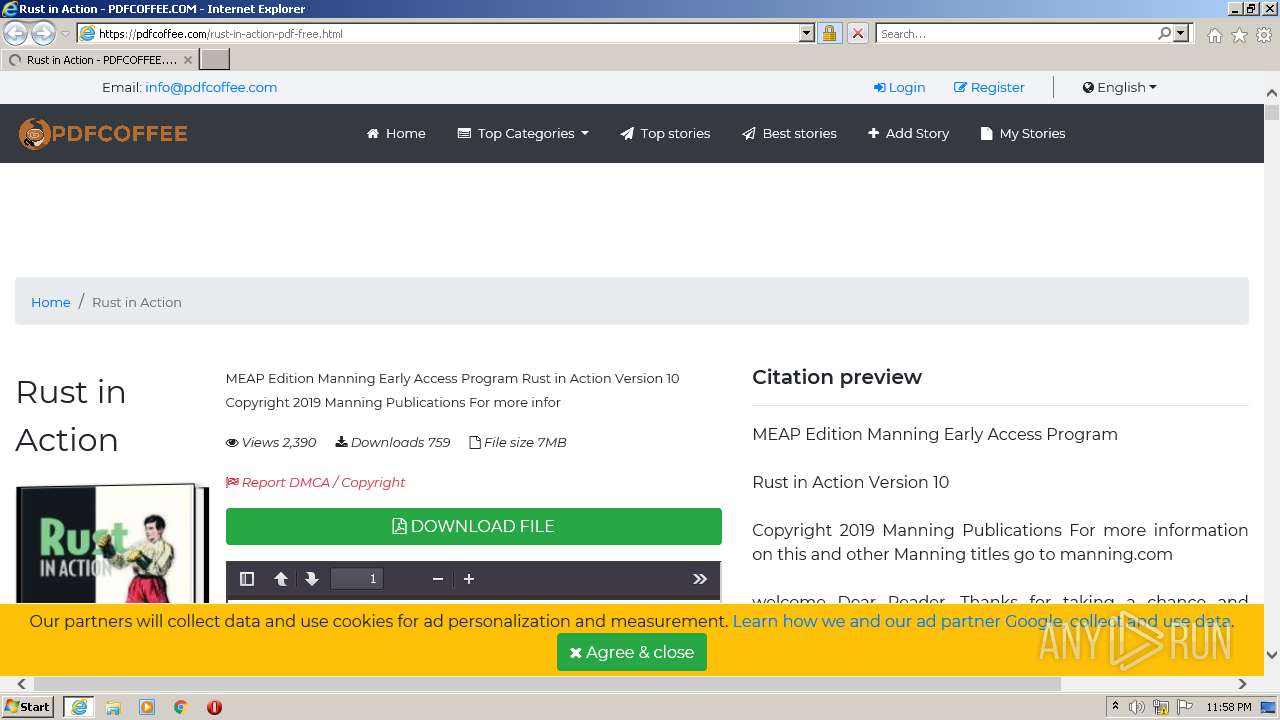The width and height of the screenshot is (1280, 720).
Task: Open the English language dropdown
Action: tap(1119, 87)
